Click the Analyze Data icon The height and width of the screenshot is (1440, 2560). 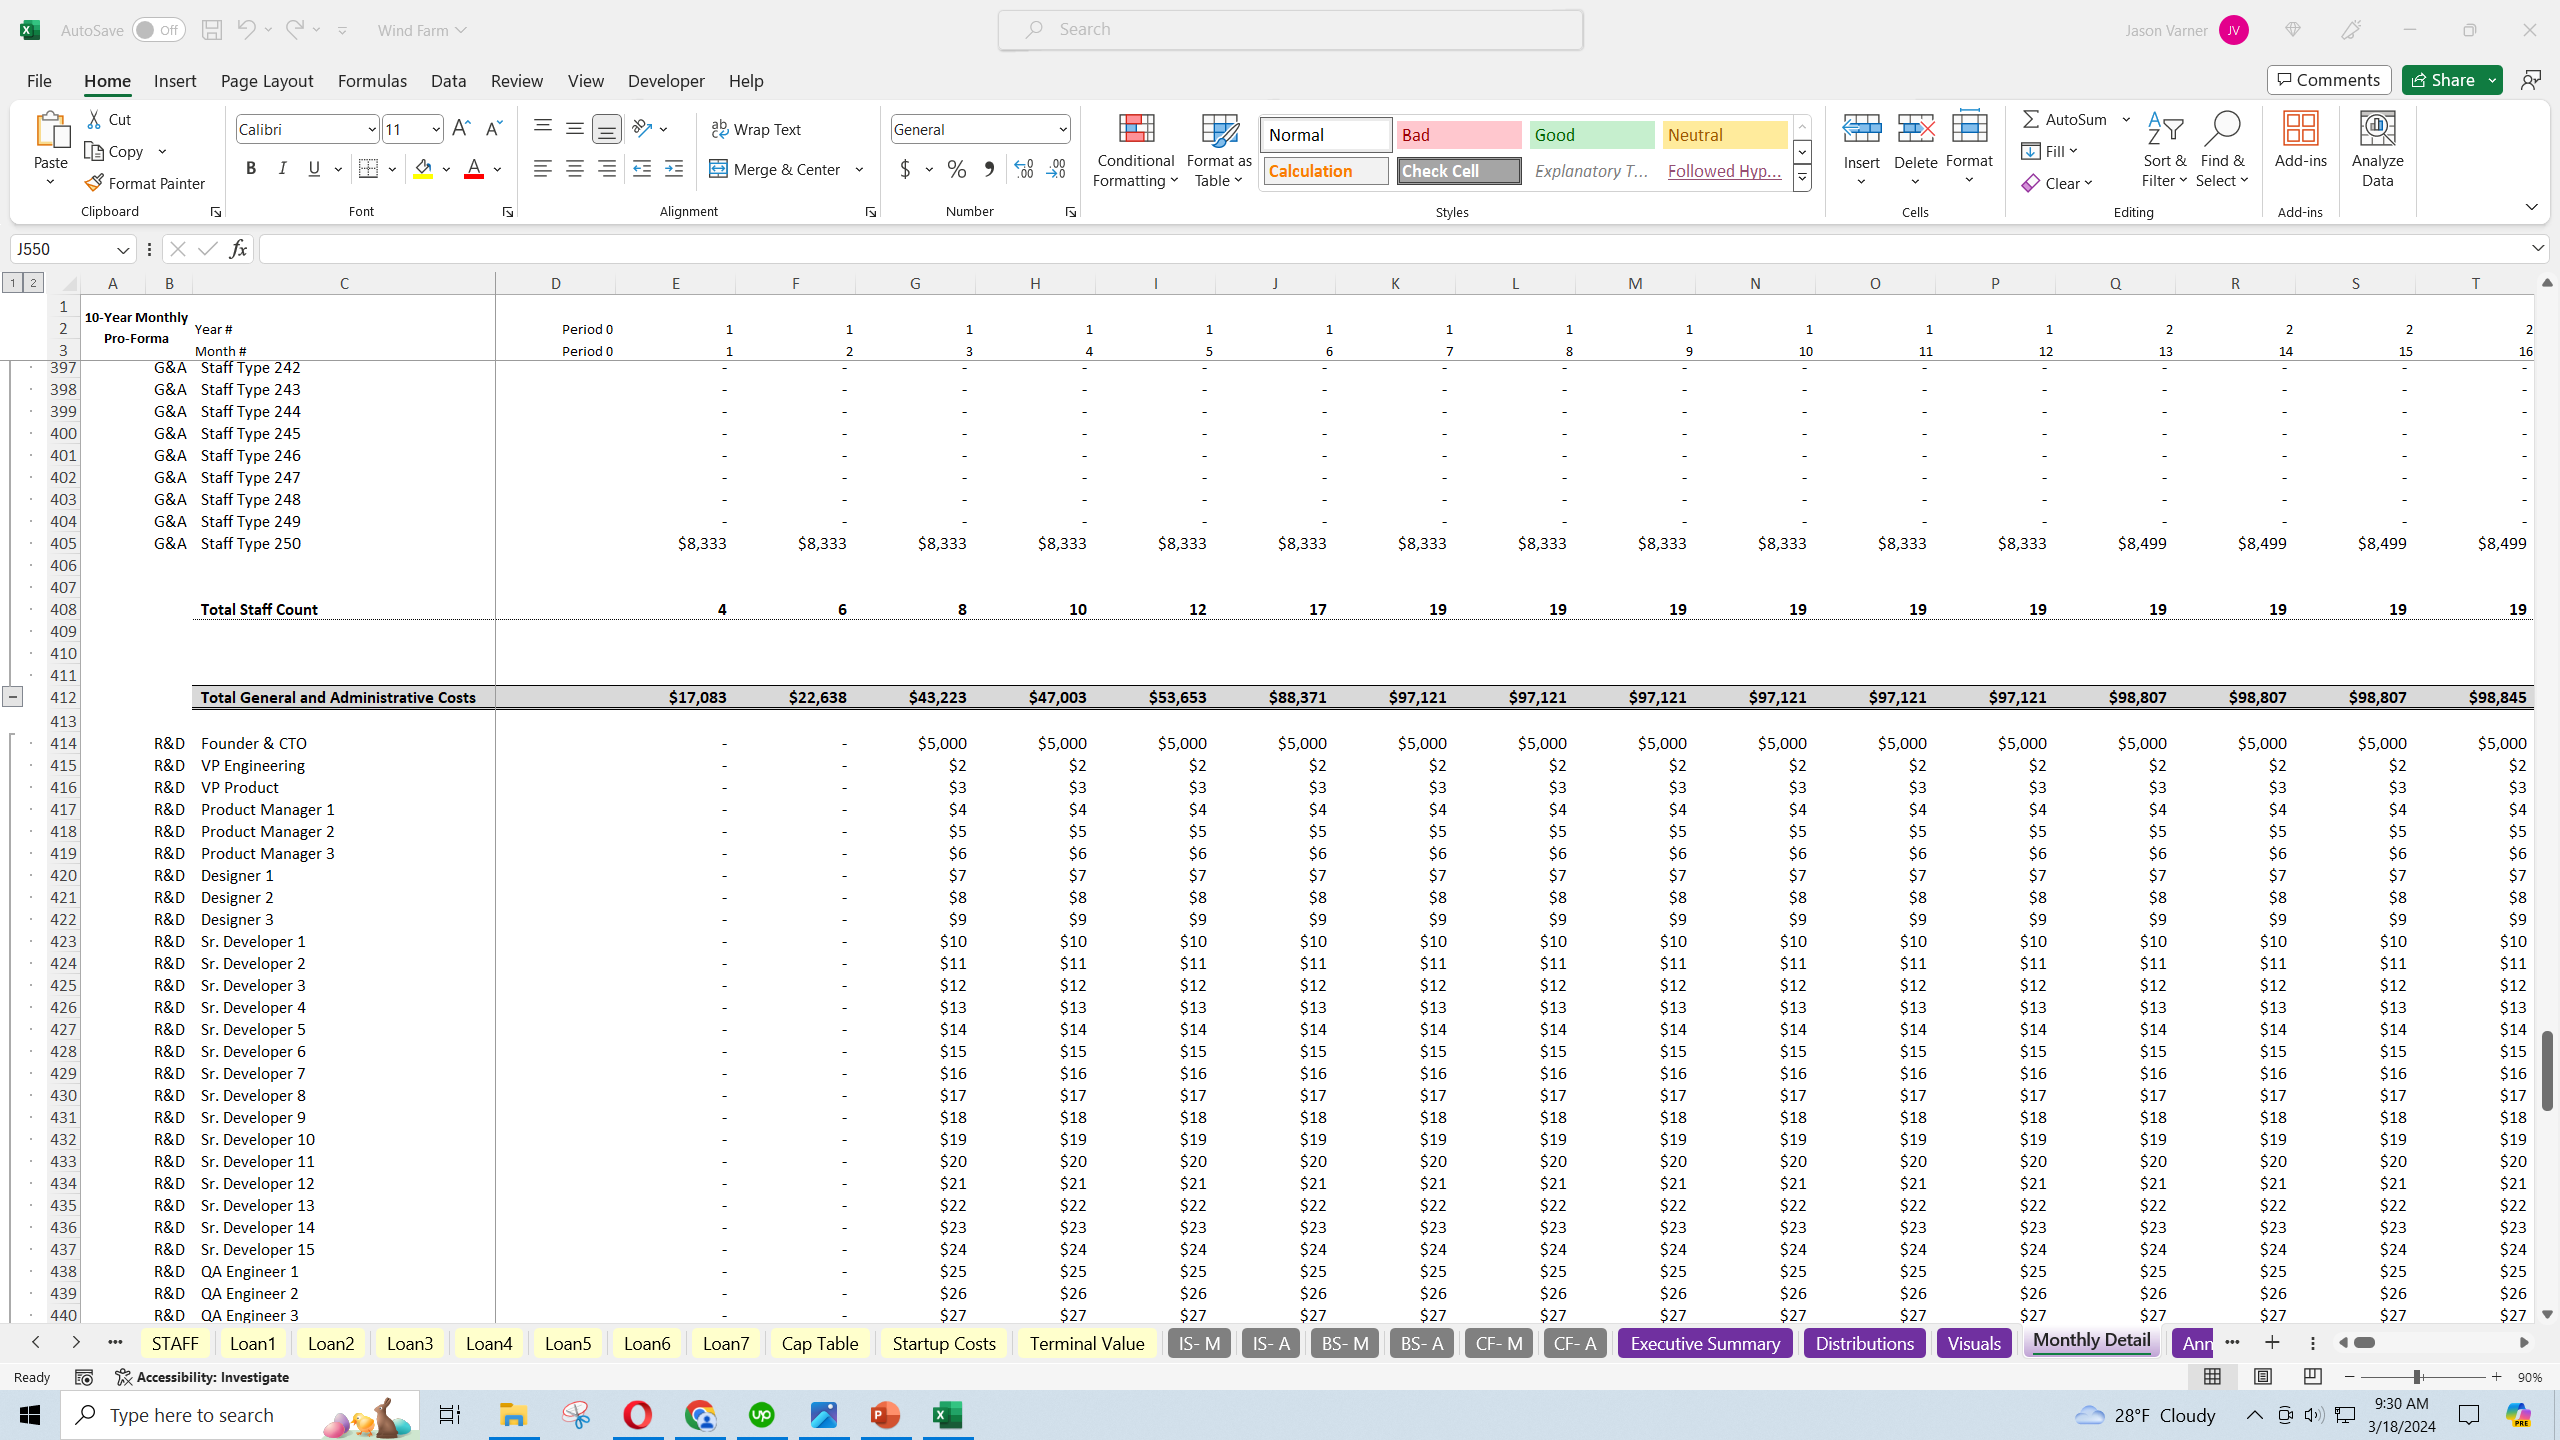pyautogui.click(x=2377, y=150)
